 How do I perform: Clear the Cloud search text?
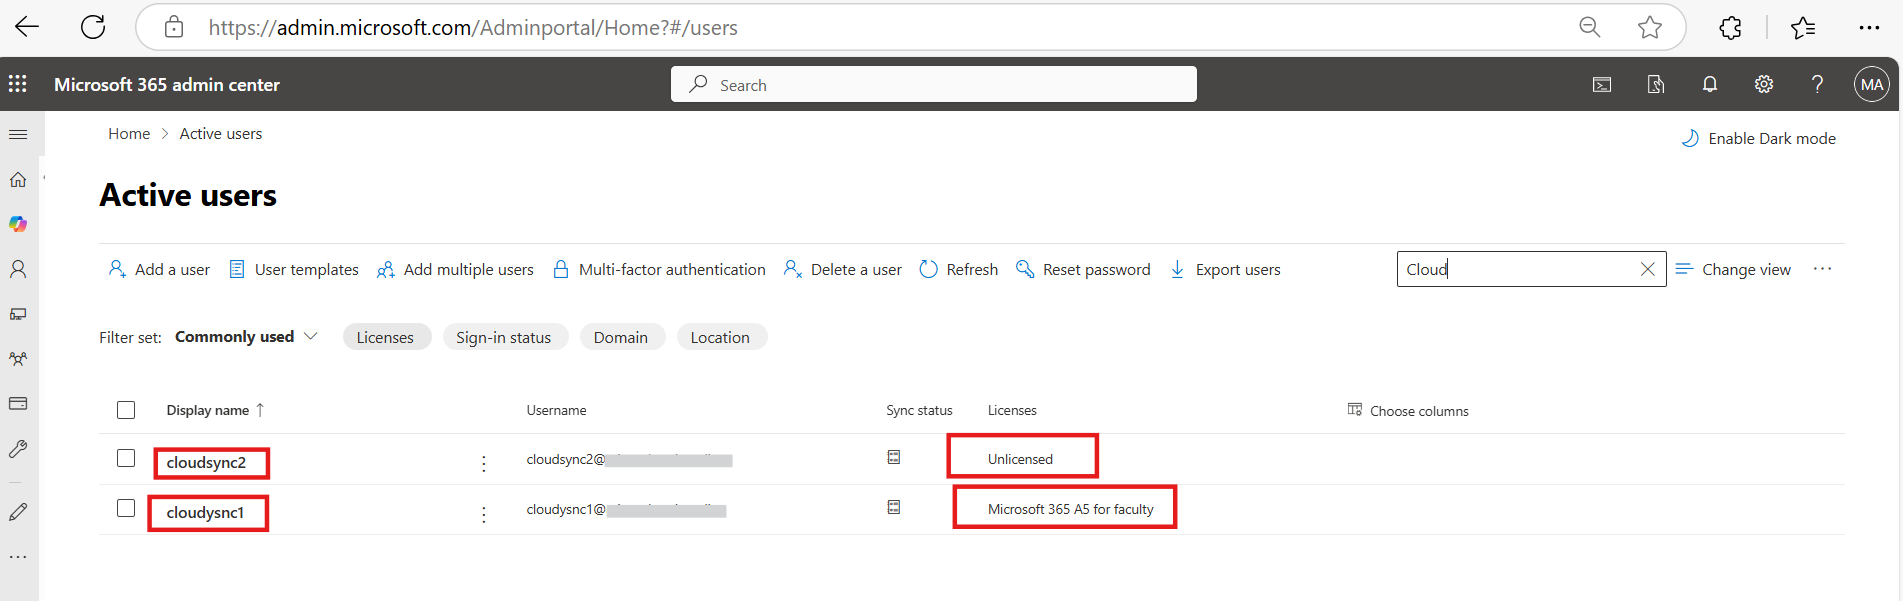click(1648, 269)
